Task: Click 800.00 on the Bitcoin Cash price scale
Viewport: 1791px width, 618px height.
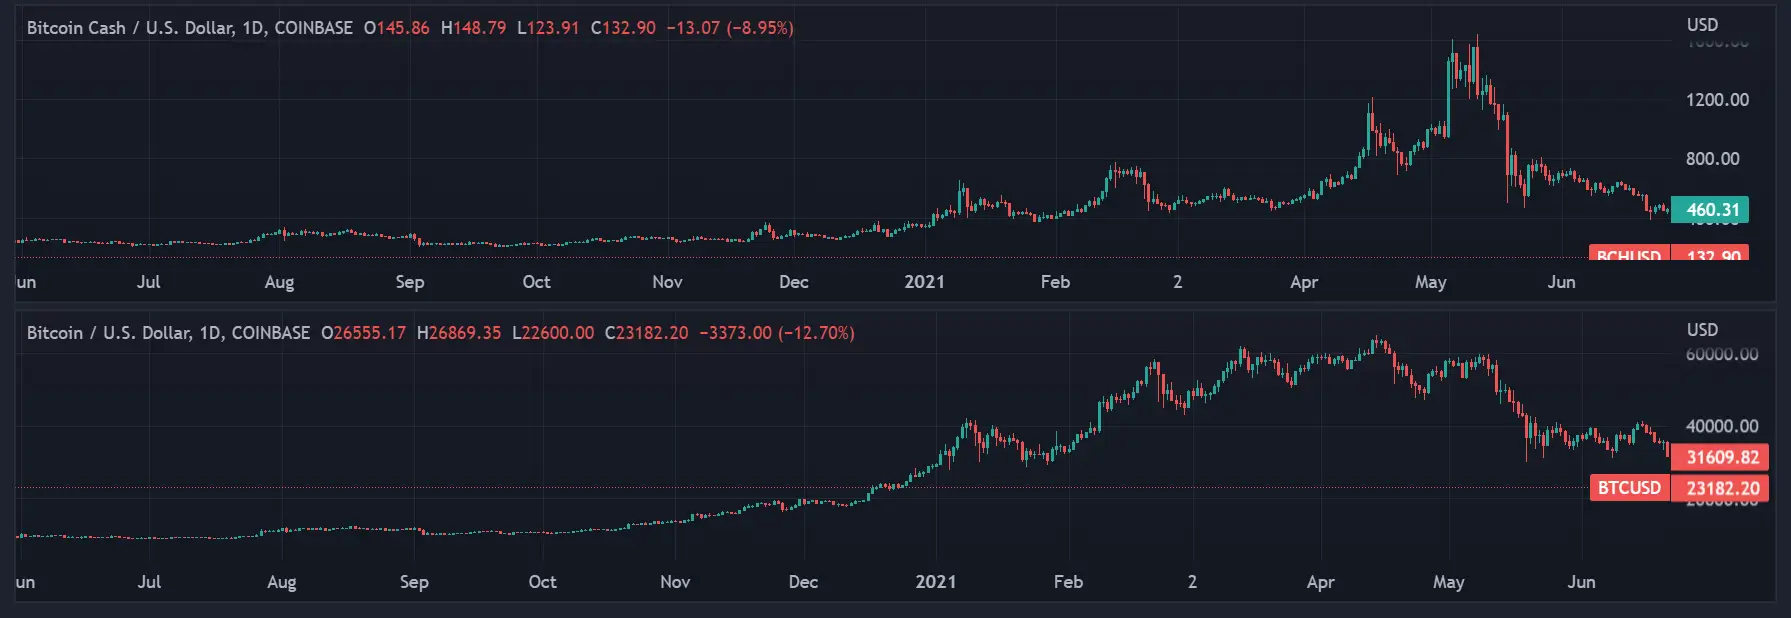Action: click(1712, 159)
